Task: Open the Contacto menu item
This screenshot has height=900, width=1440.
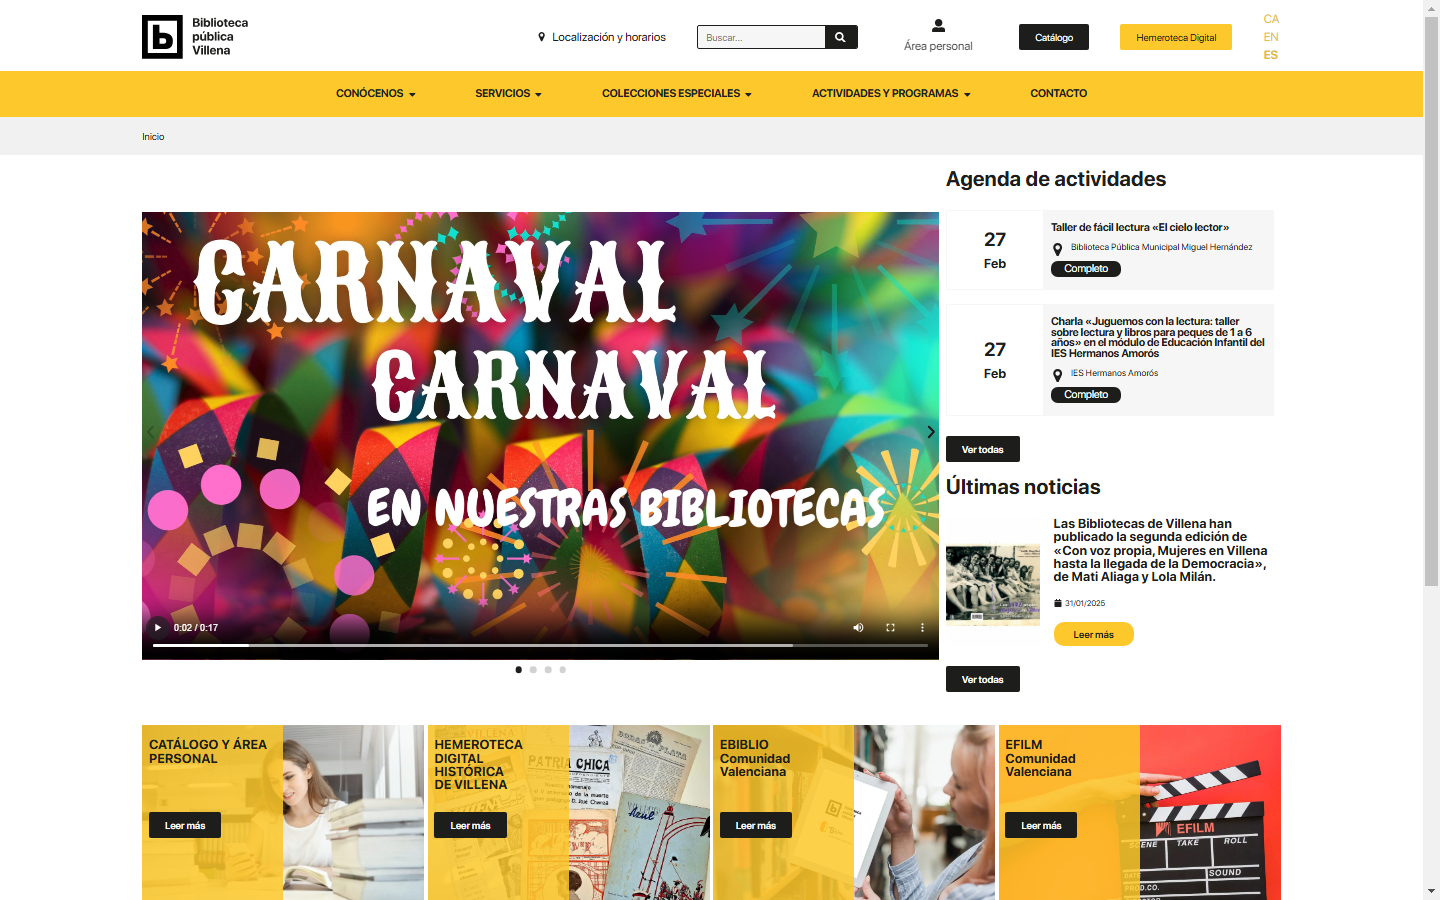Action: click(1058, 94)
